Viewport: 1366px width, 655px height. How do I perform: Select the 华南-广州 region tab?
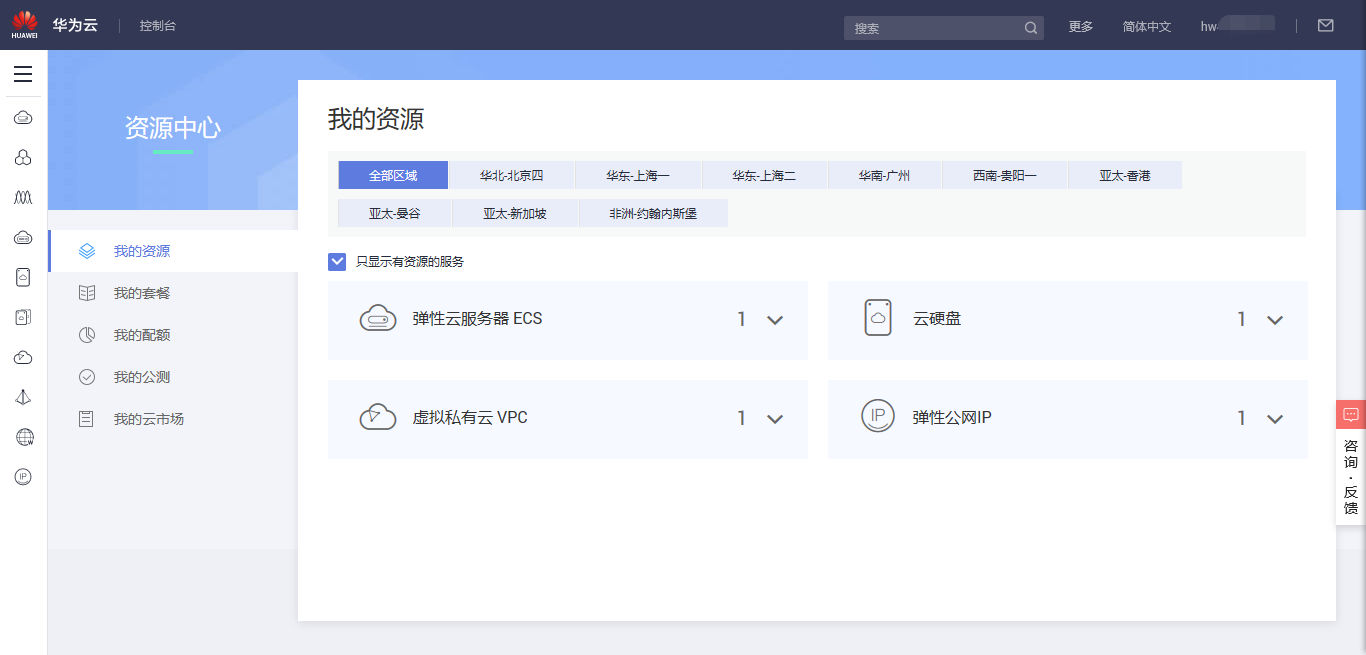885,175
